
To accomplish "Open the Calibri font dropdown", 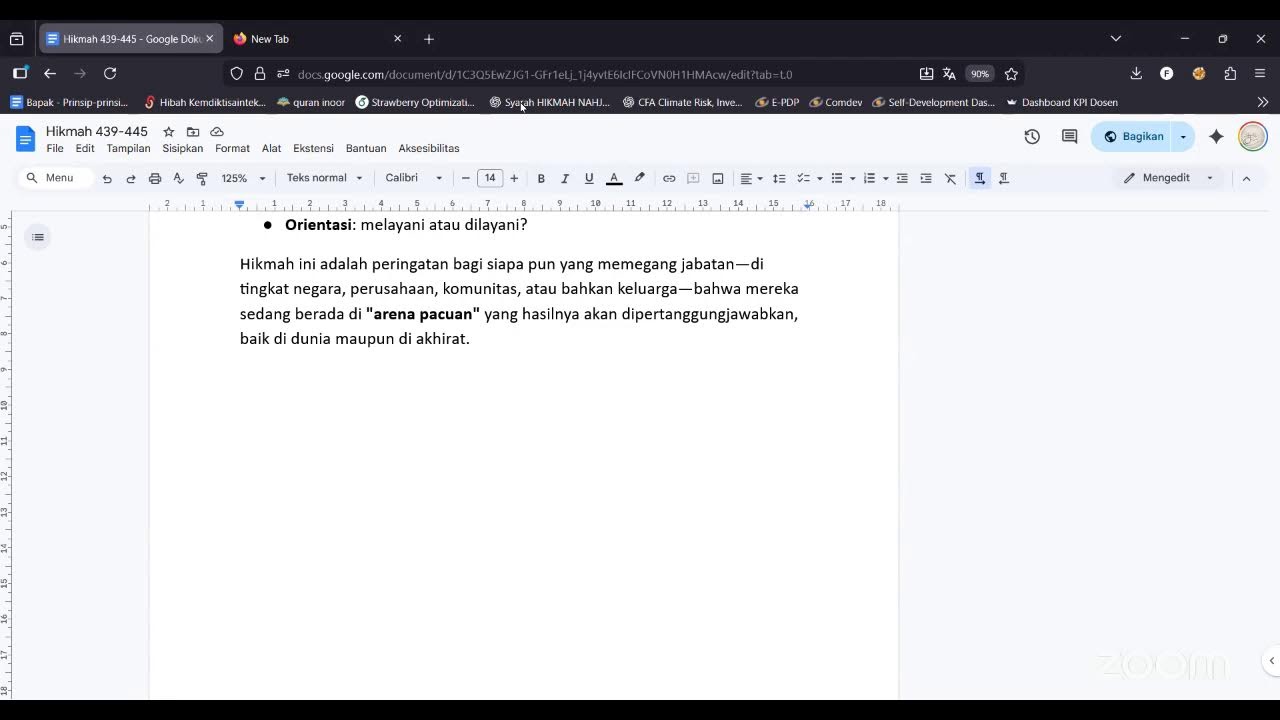I will (414, 178).
